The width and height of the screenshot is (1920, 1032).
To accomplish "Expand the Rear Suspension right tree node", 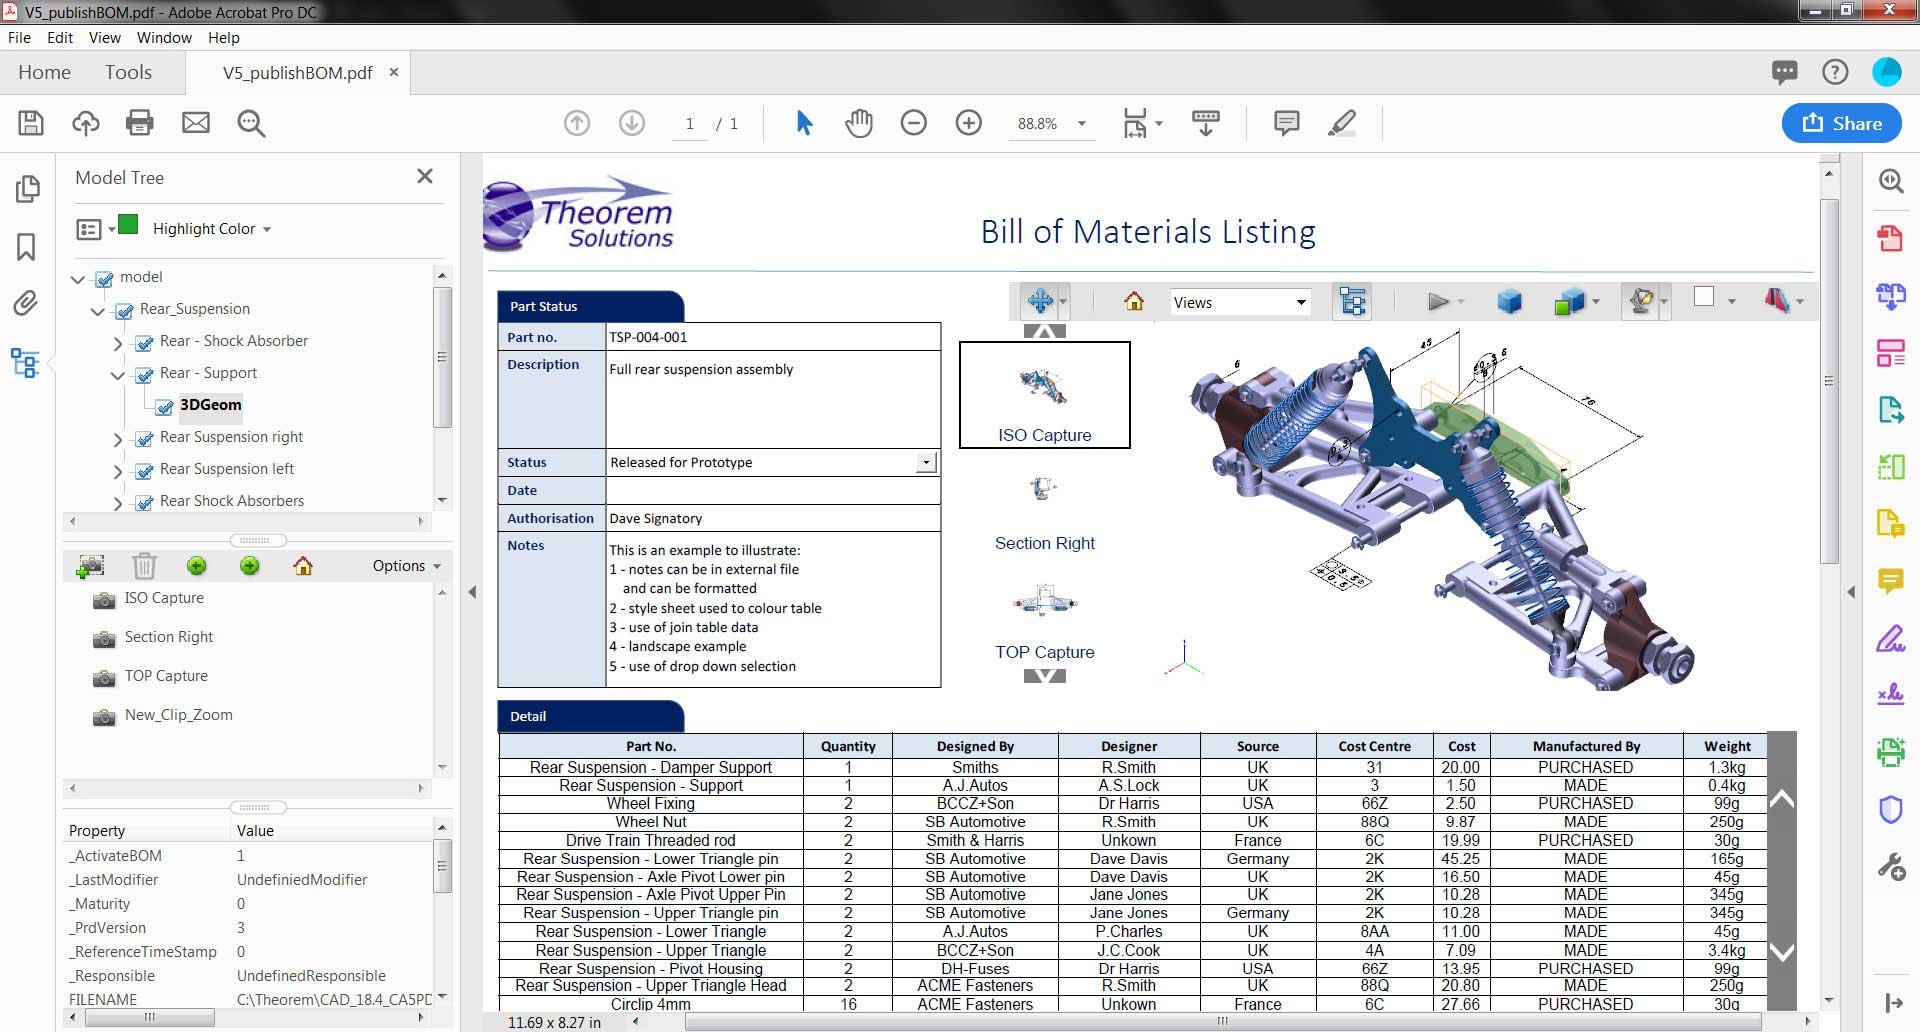I will [117, 440].
